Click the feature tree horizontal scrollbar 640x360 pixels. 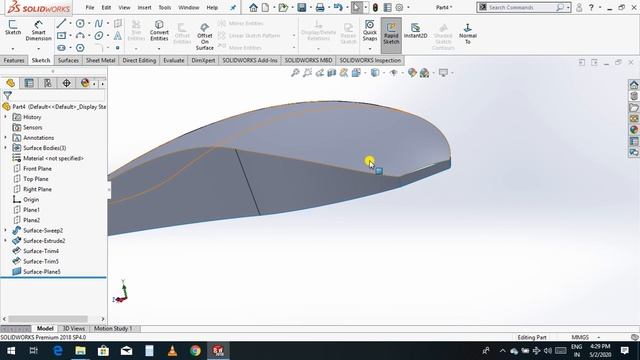pos(48,319)
